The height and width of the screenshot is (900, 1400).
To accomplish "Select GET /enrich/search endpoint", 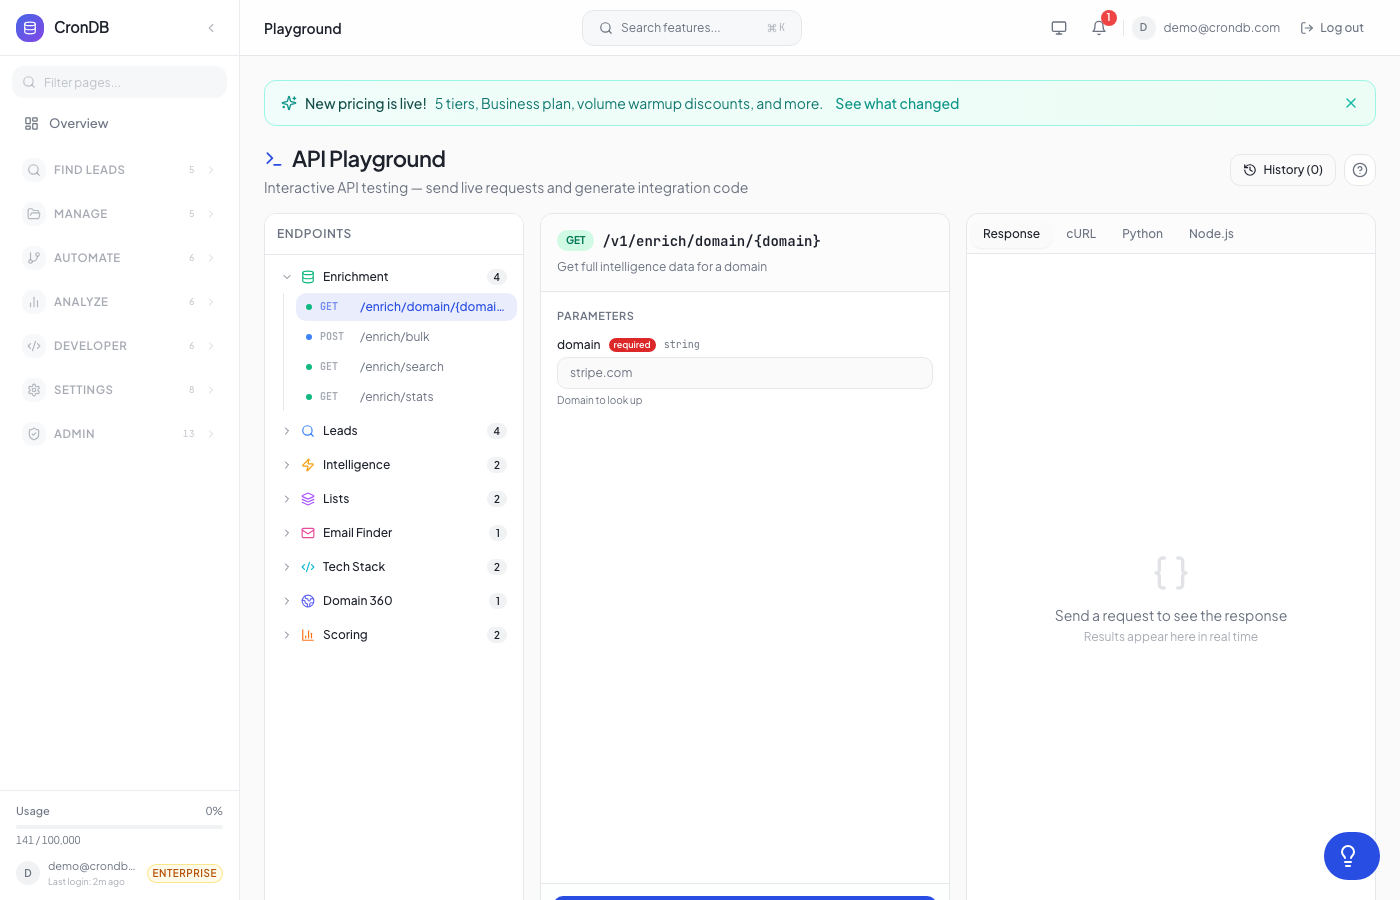I will pos(406,367).
